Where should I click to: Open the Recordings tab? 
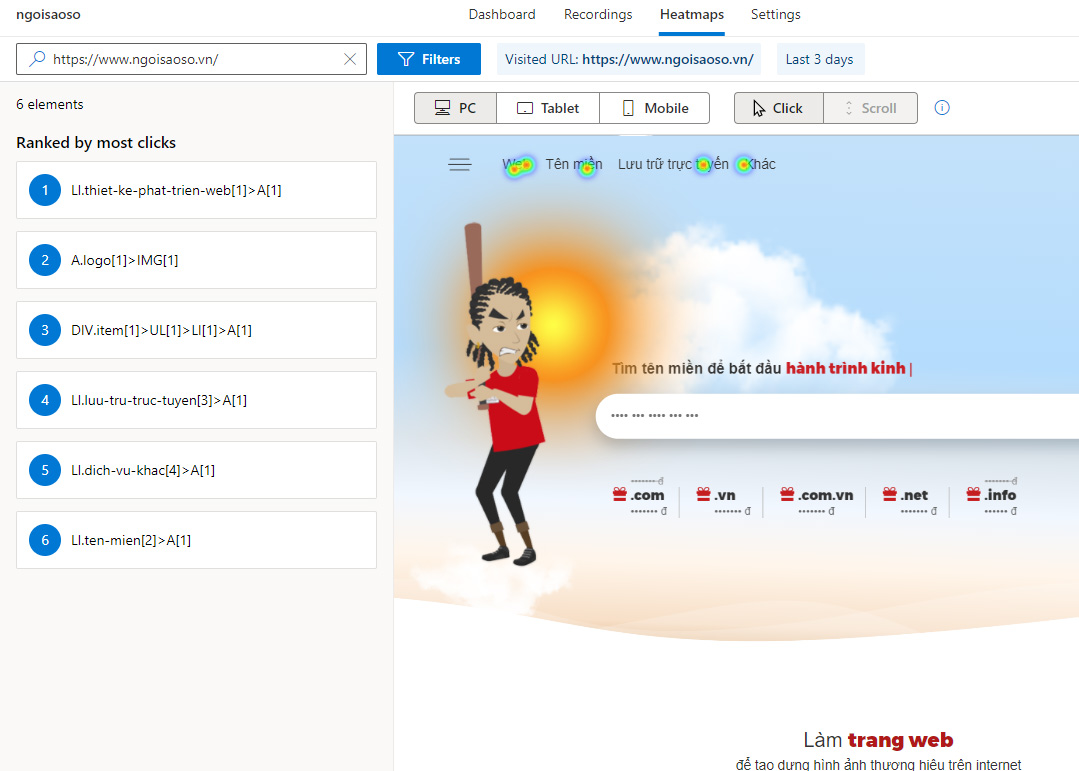click(597, 14)
